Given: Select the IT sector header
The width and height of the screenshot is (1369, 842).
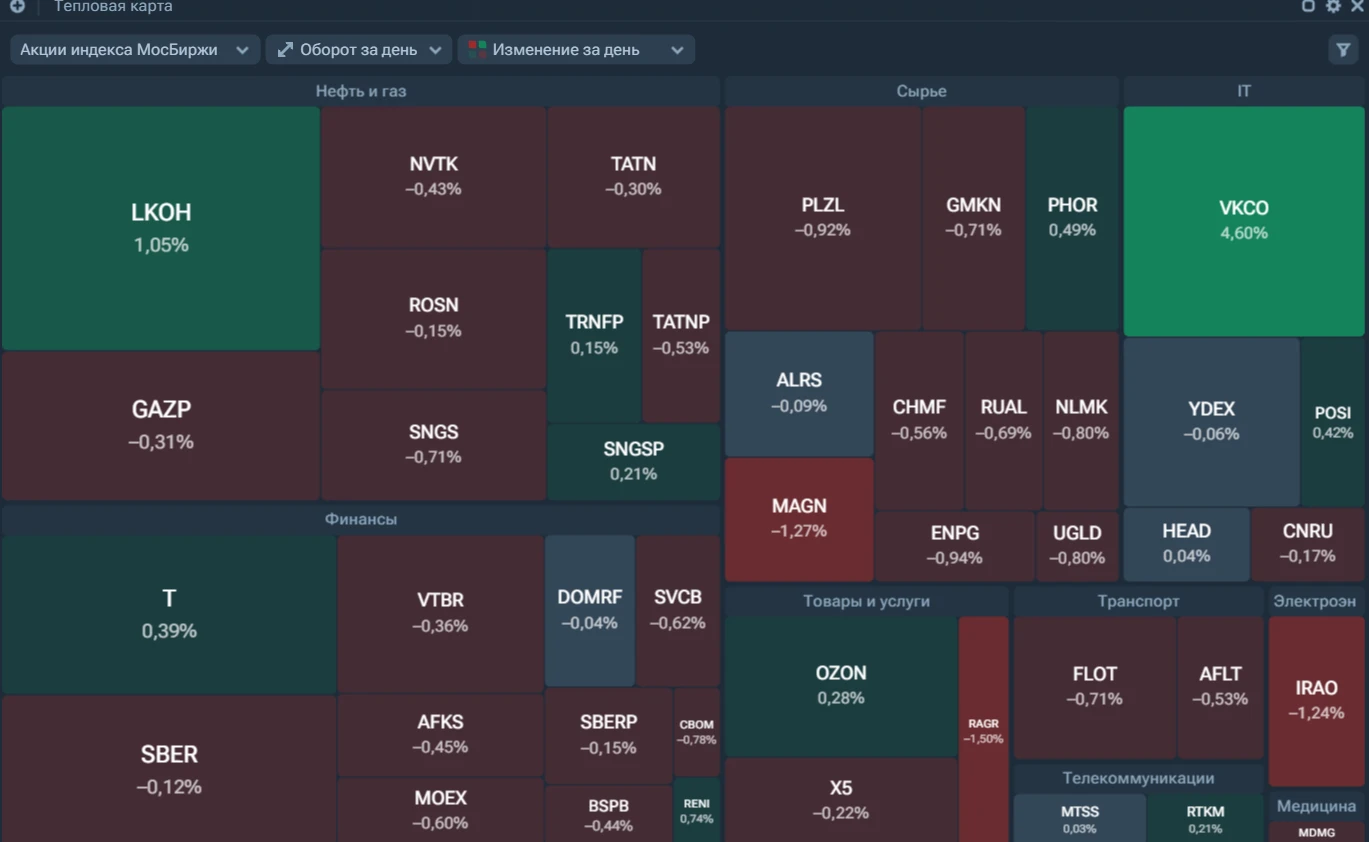Looking at the screenshot, I should click(x=1244, y=91).
